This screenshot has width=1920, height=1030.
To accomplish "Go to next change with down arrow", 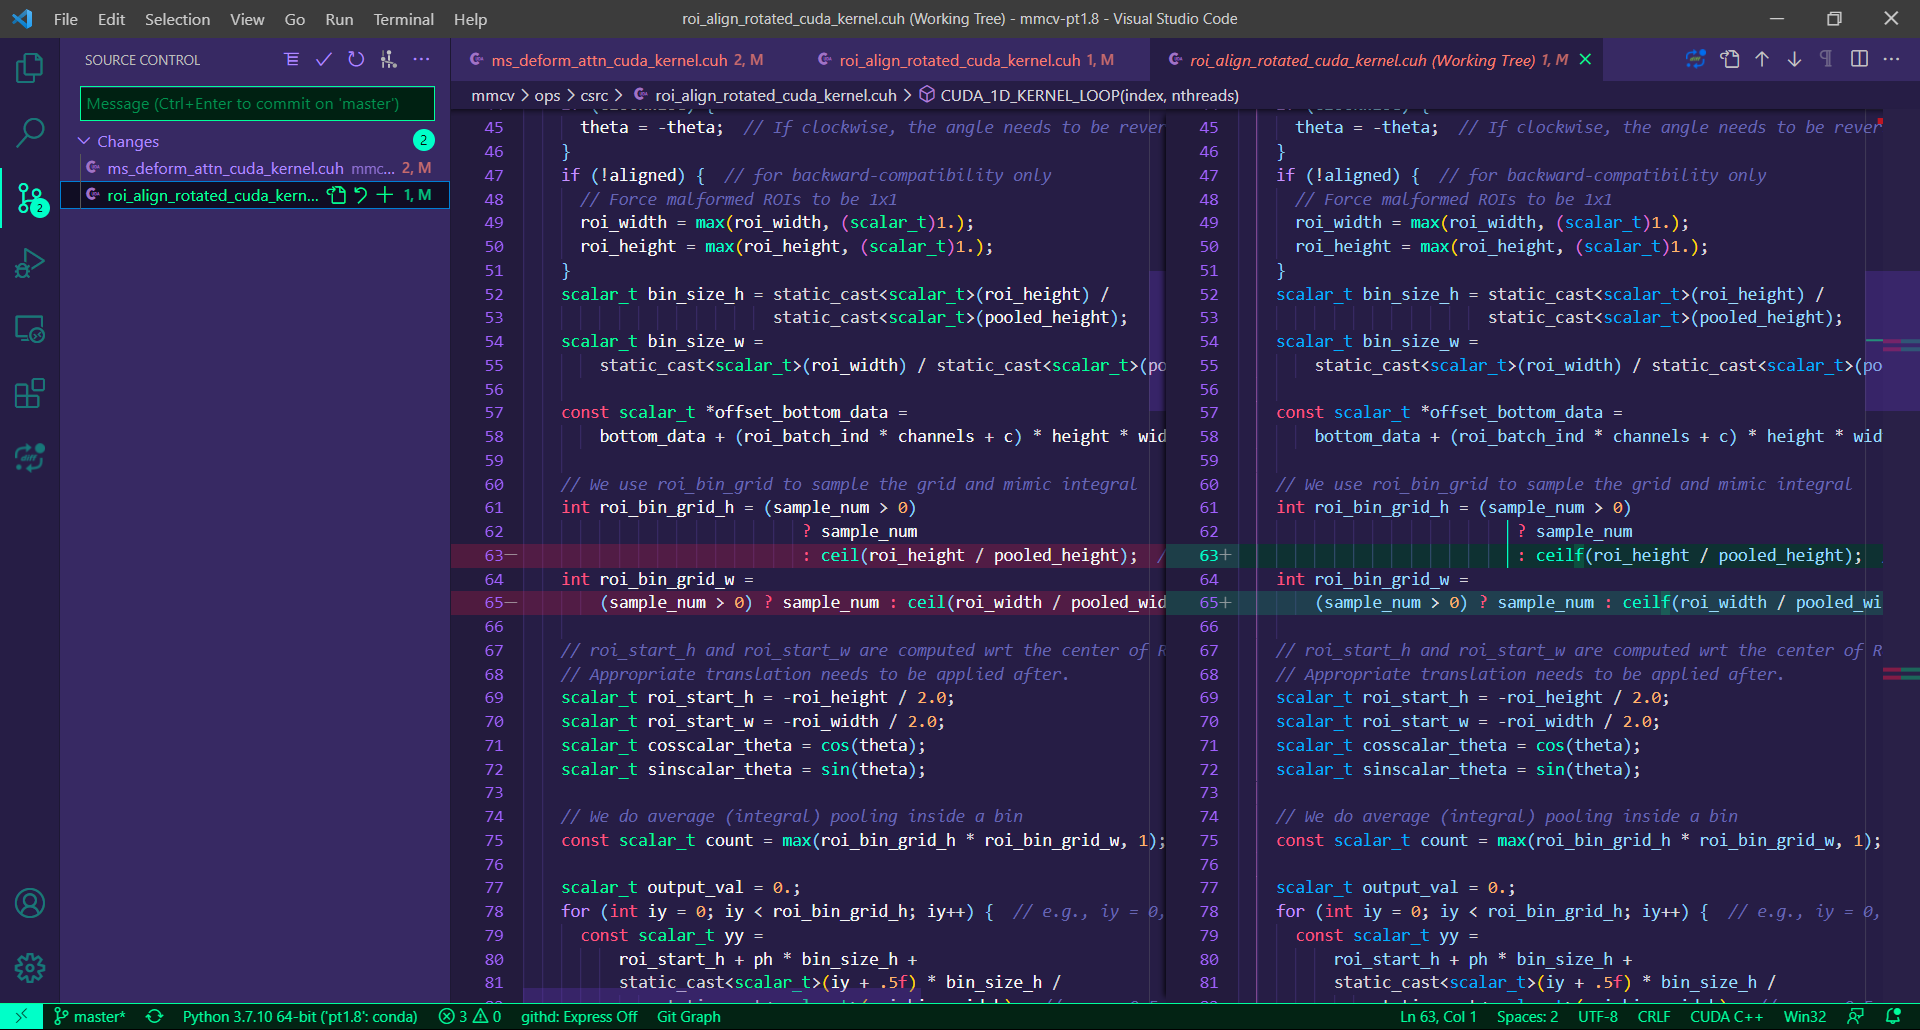I will (x=1794, y=60).
